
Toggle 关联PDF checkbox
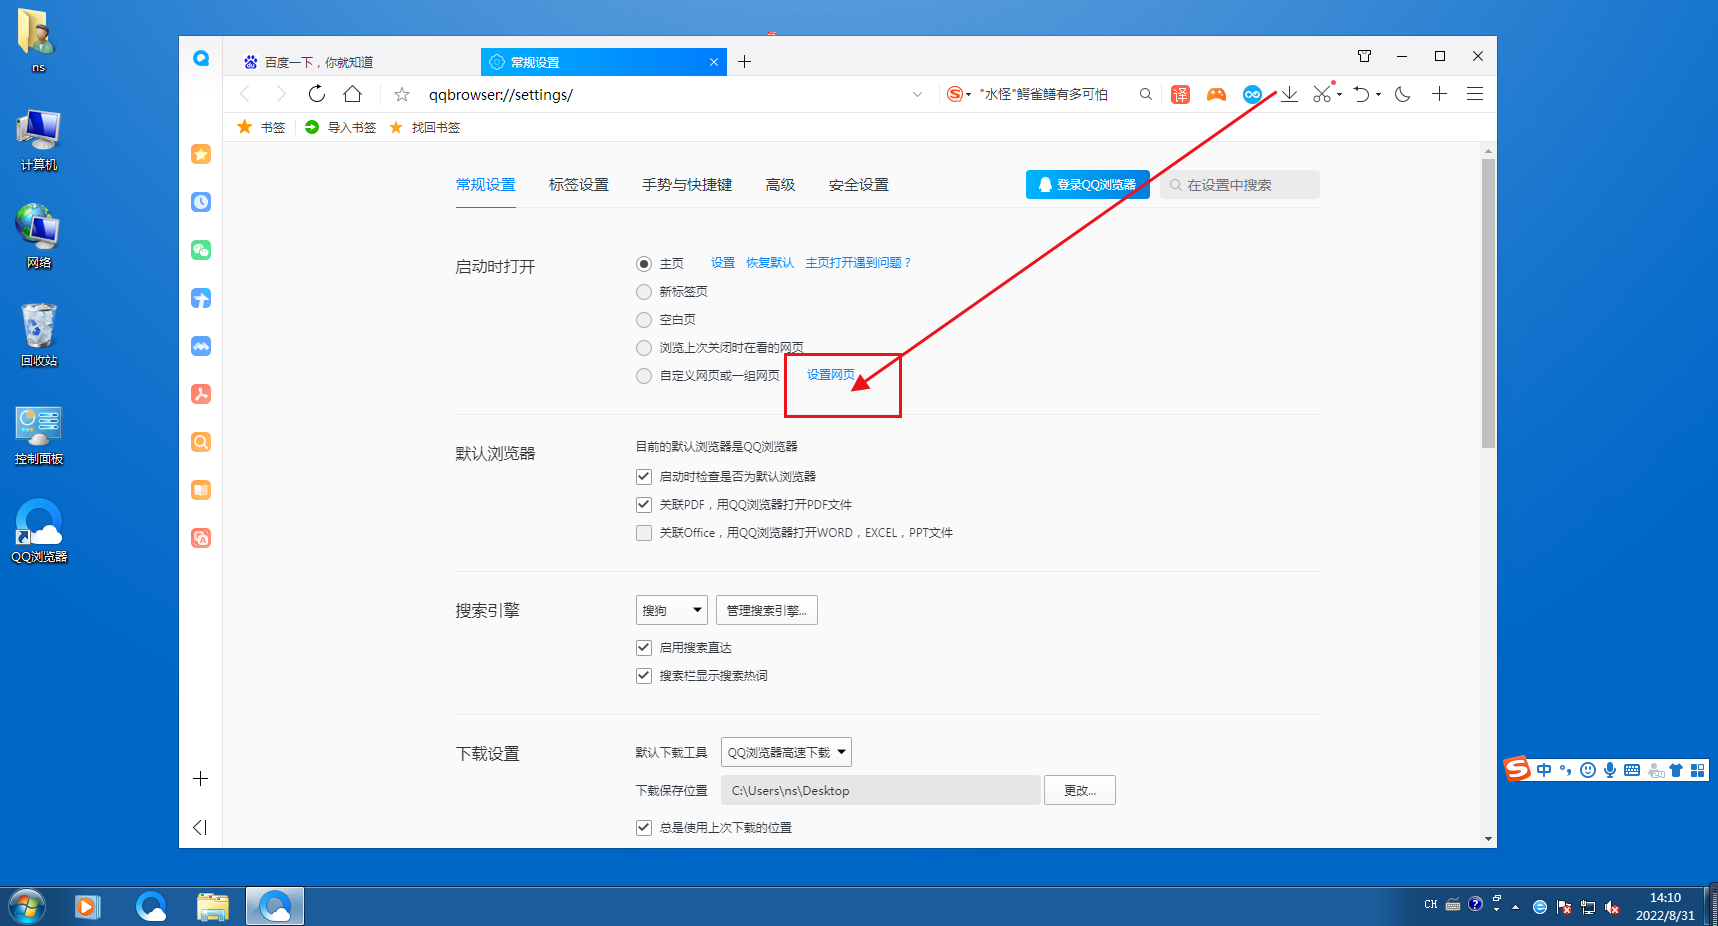pos(644,505)
